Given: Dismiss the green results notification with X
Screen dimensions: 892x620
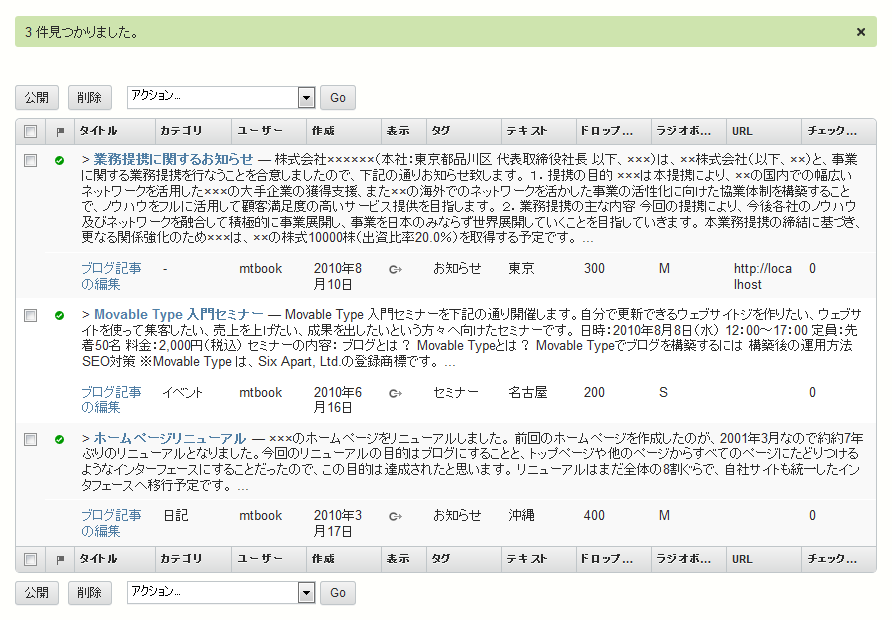Looking at the screenshot, I should pos(861,32).
